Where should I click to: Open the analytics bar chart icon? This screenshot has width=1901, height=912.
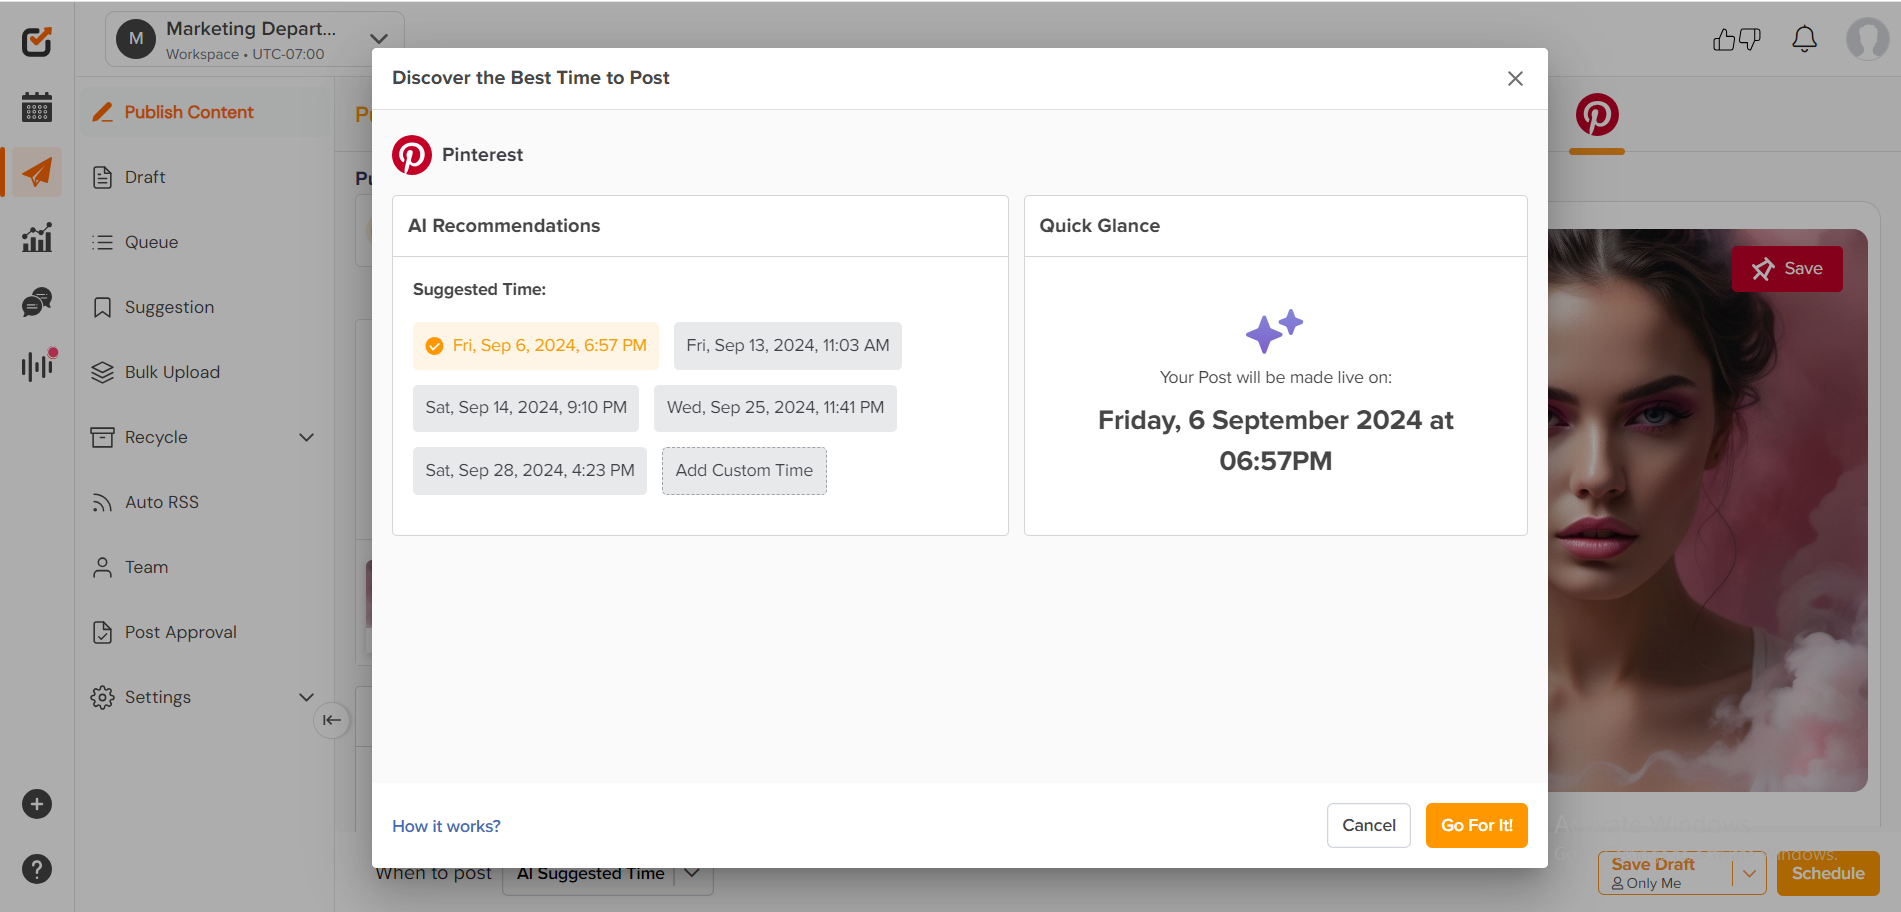point(37,237)
